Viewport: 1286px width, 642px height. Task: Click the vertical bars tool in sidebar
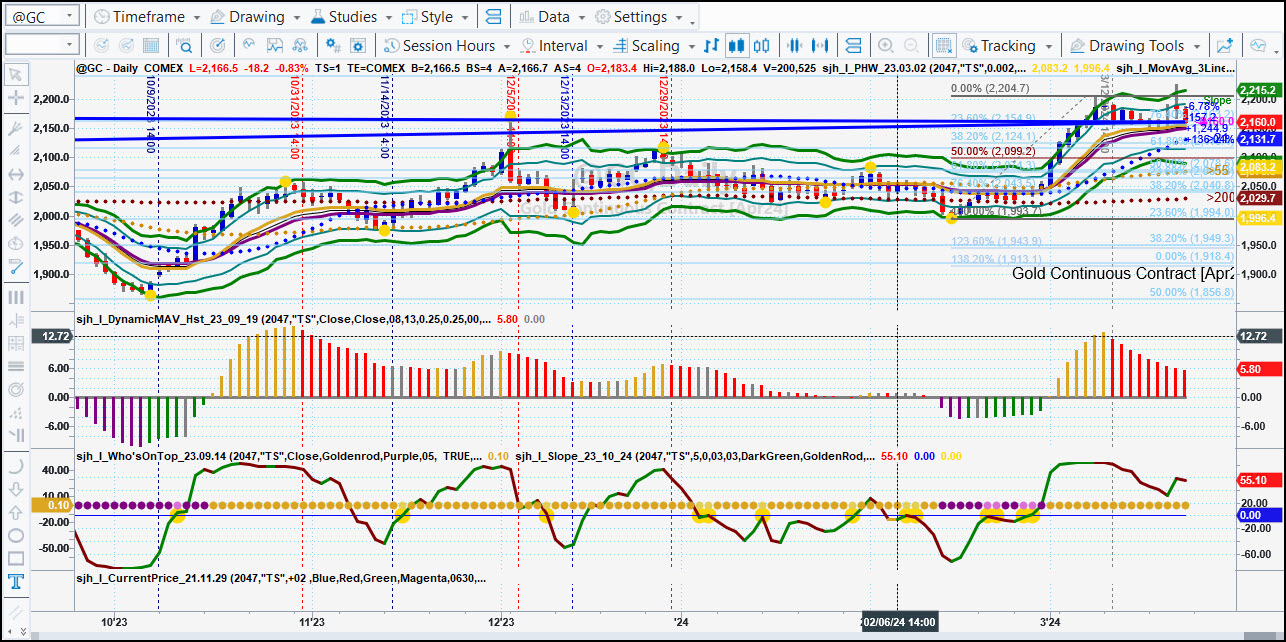[x=16, y=297]
